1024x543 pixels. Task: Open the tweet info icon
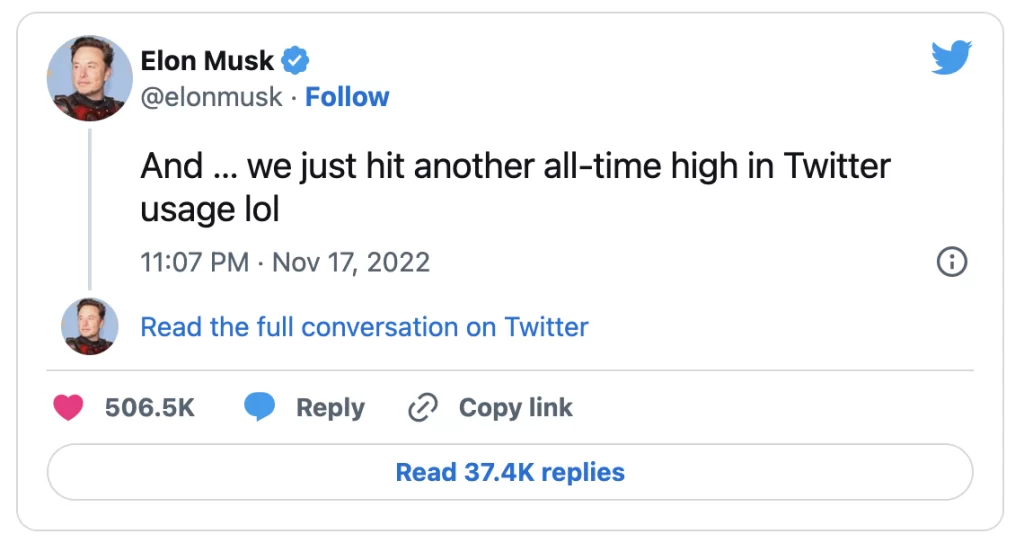[x=951, y=262]
